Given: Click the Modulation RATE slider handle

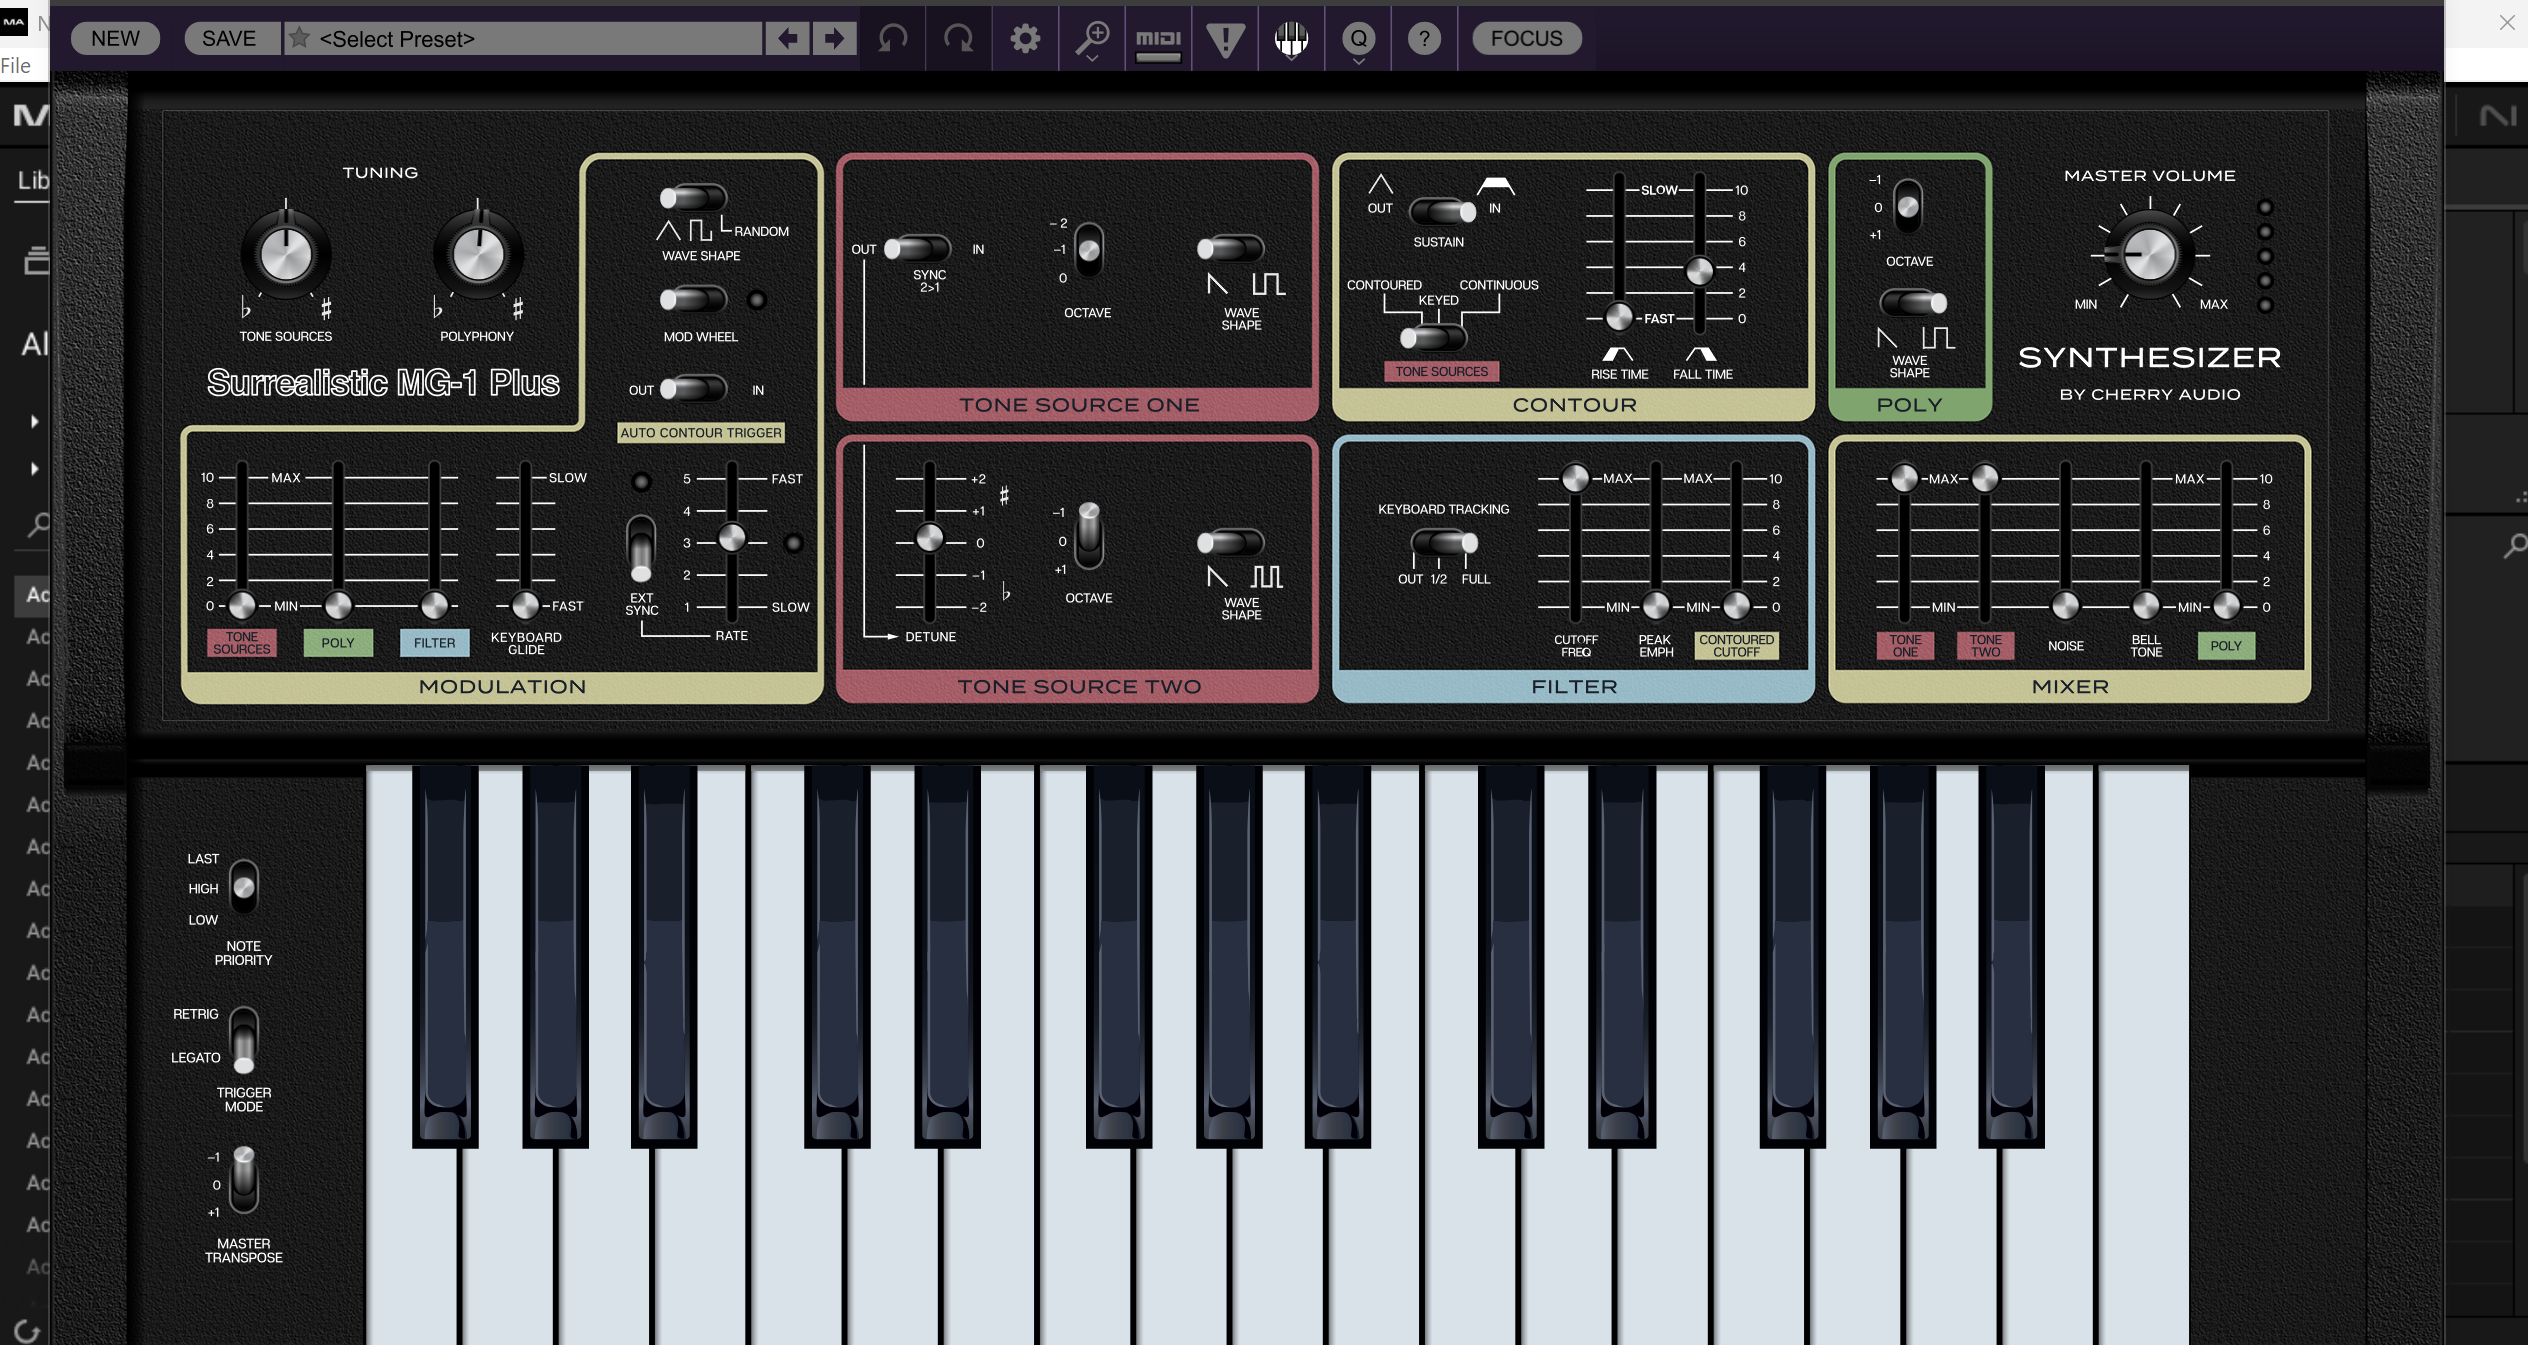Looking at the screenshot, I should pyautogui.click(x=732, y=538).
